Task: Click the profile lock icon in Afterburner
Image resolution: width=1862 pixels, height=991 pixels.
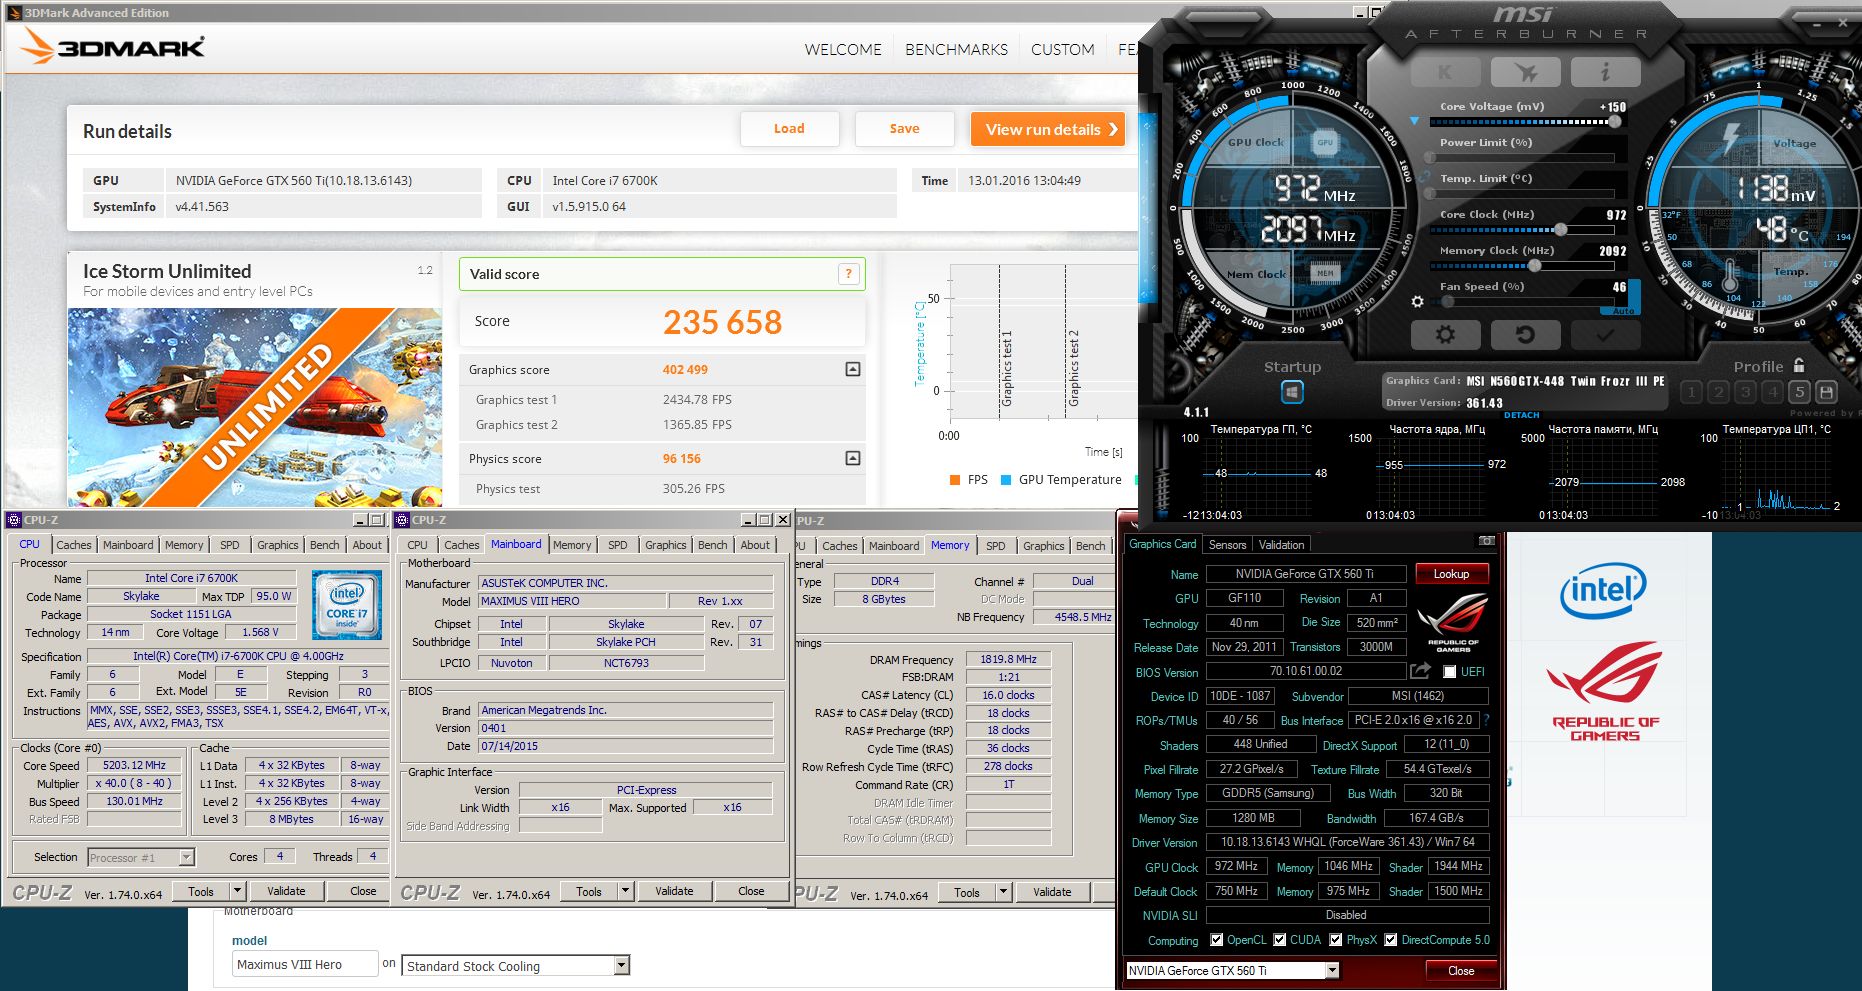Action: point(1799,365)
